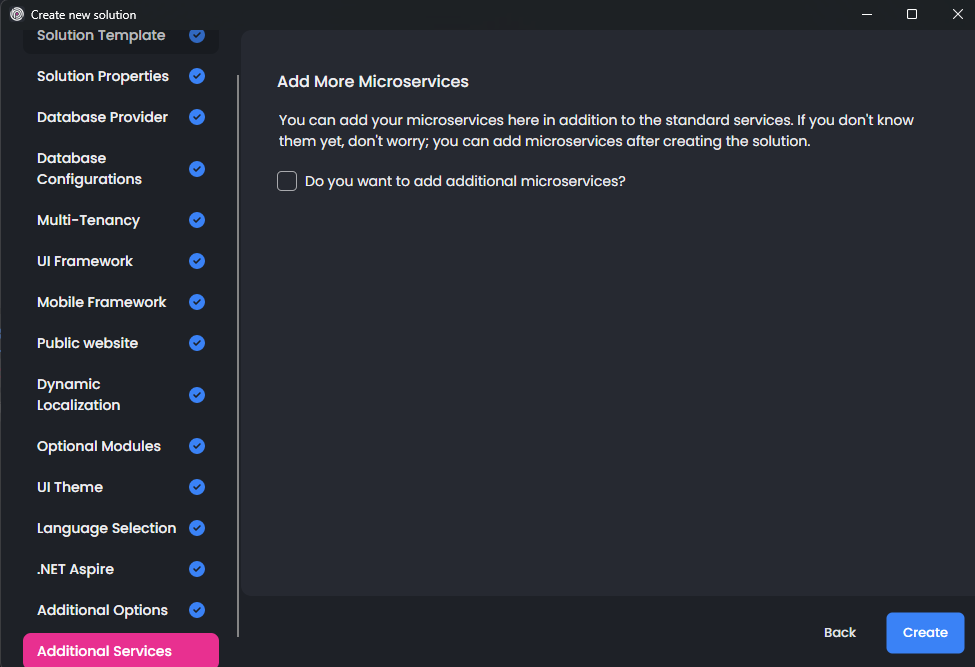
Task: Go to the Database Configurations step
Action: tap(89, 169)
